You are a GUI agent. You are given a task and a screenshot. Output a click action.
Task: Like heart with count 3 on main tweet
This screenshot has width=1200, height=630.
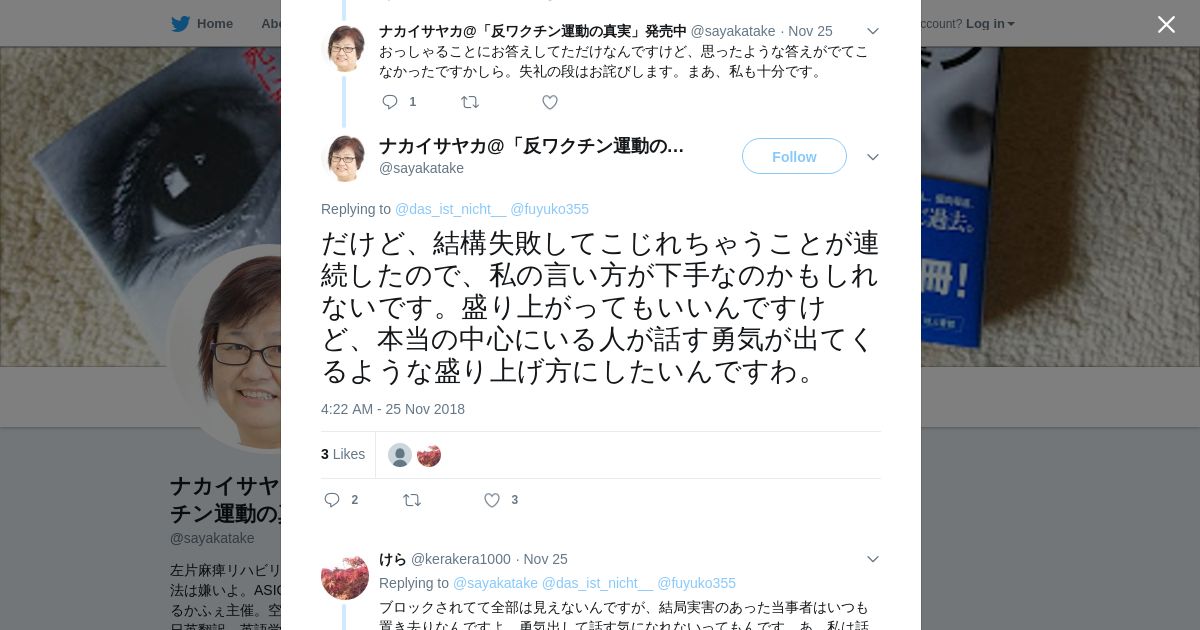(x=492, y=500)
